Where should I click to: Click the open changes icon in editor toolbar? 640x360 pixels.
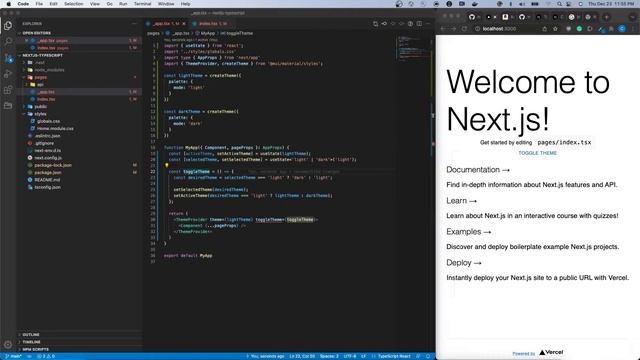click(376, 24)
